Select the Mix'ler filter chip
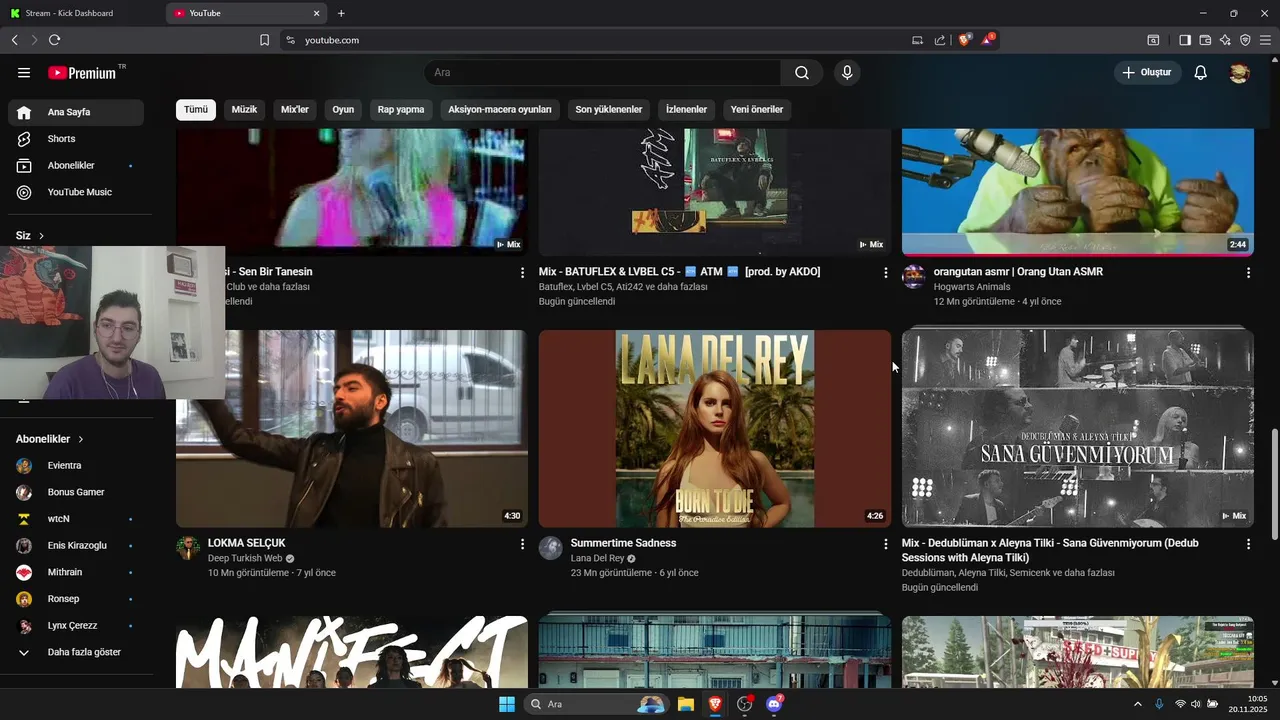The width and height of the screenshot is (1280, 720). click(295, 109)
